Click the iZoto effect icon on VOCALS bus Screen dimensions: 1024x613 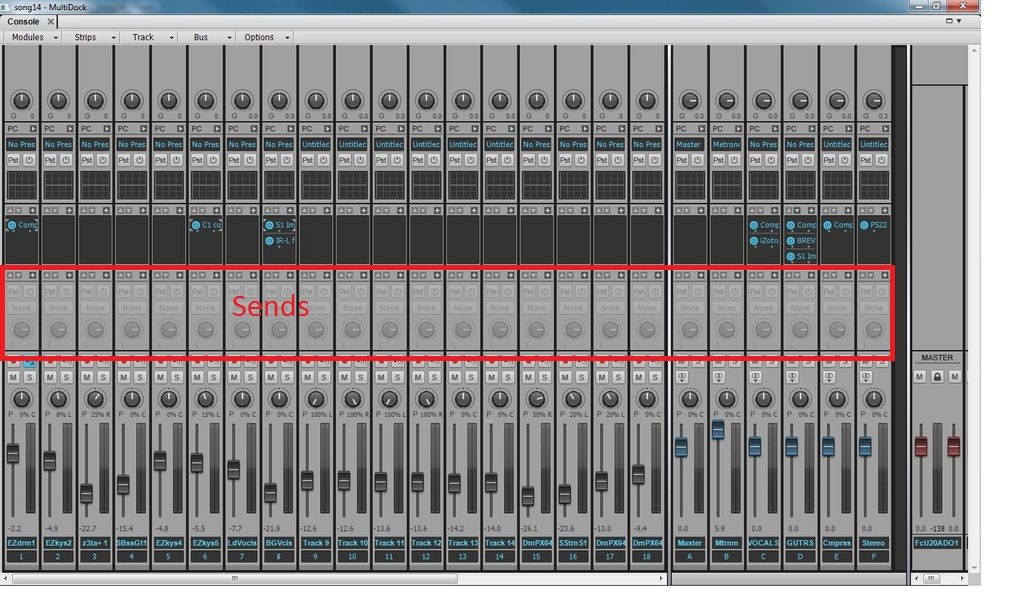[x=754, y=241]
